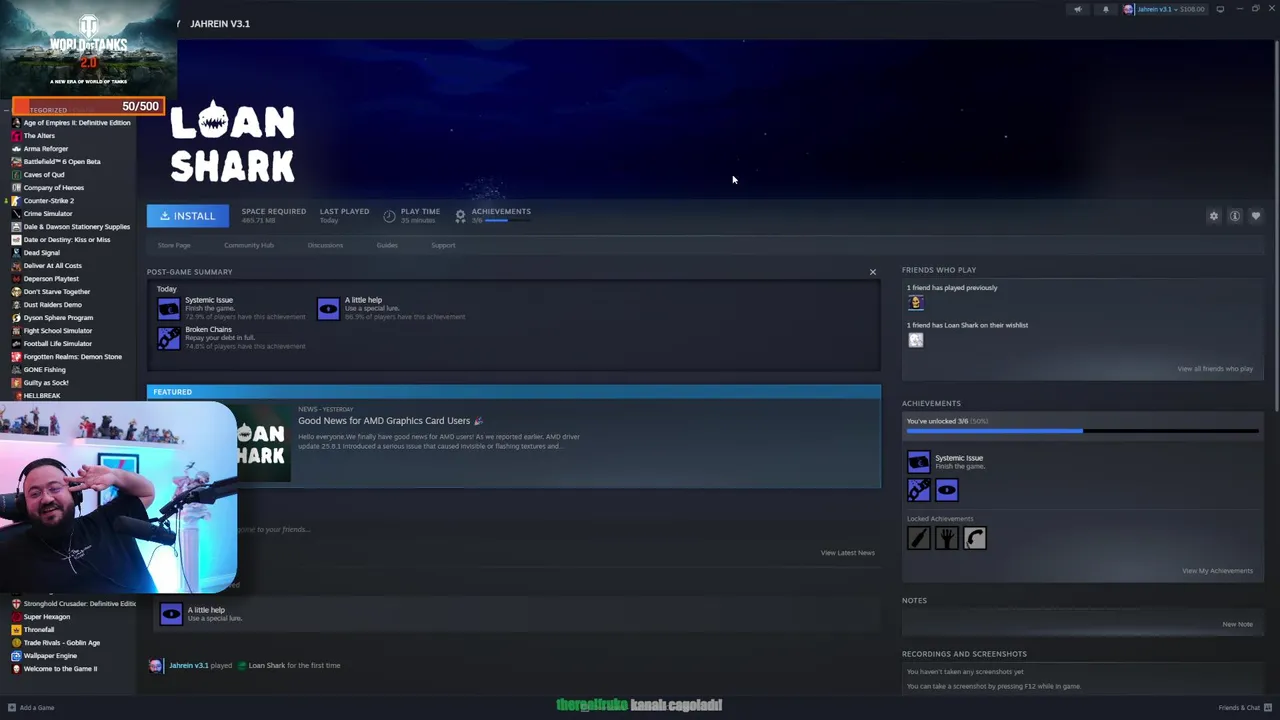Viewport: 1280px width, 720px height.
Task: Click the friend avatar with Loan Shark wishlisted
Action: point(915,340)
